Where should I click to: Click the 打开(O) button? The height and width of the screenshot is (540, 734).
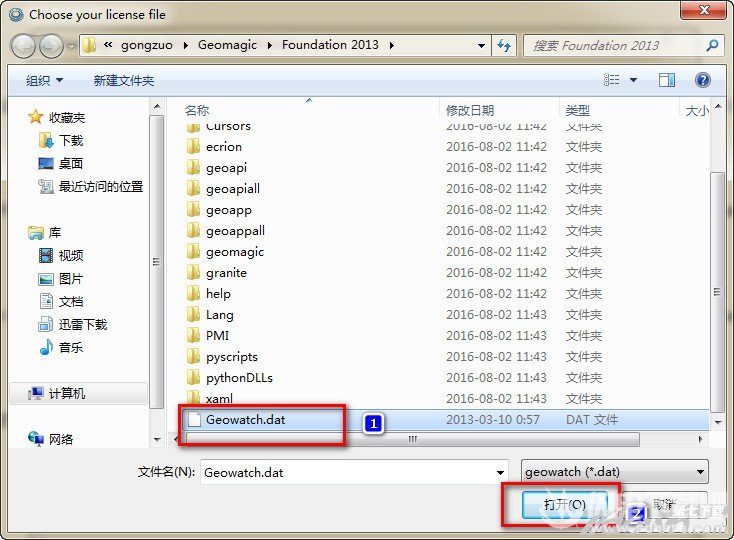coord(565,504)
